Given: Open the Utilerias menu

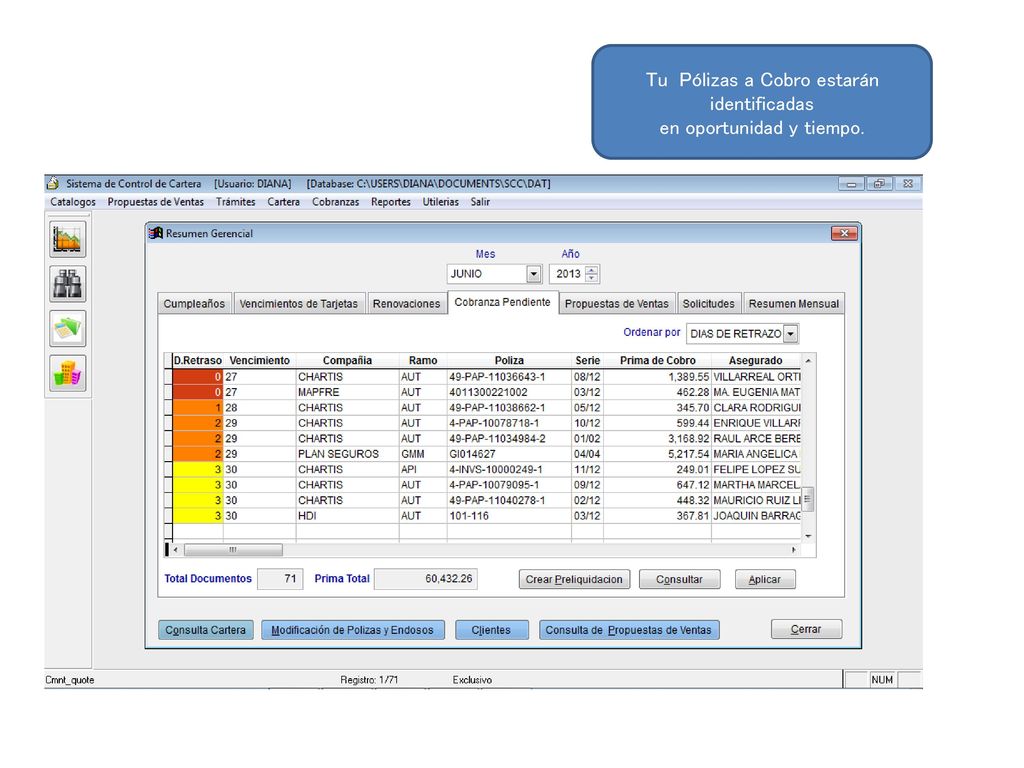Looking at the screenshot, I should click(441, 202).
